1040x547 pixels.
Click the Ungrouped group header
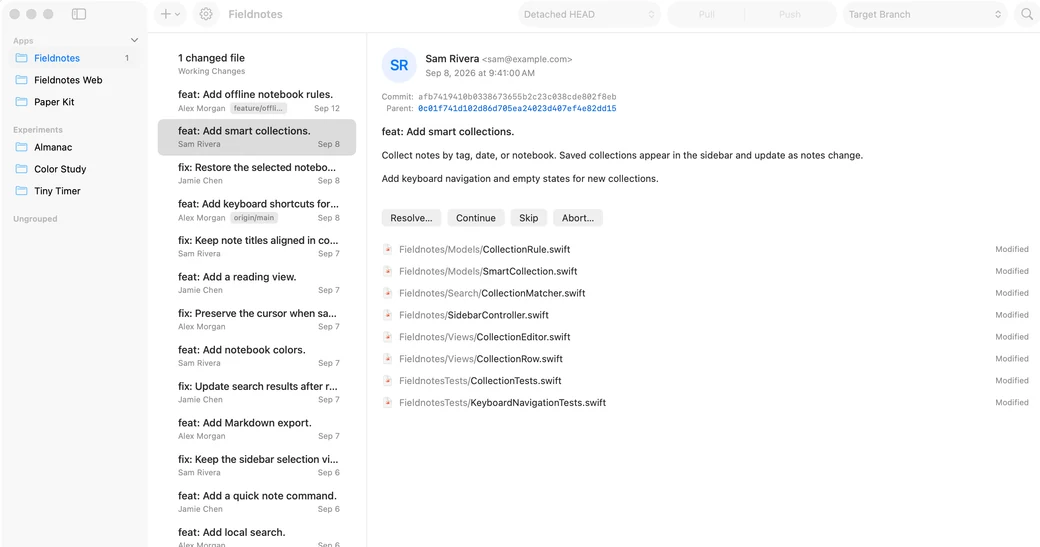35,219
